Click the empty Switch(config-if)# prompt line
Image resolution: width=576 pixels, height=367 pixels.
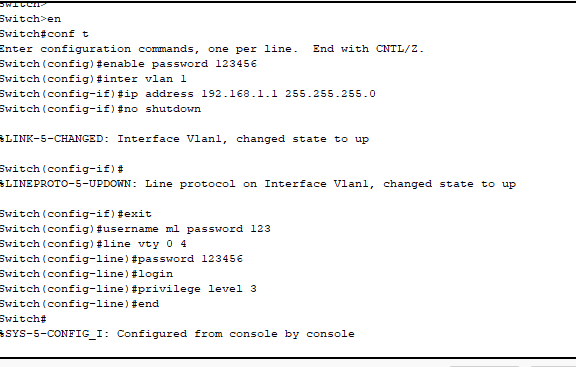[x=62, y=169]
